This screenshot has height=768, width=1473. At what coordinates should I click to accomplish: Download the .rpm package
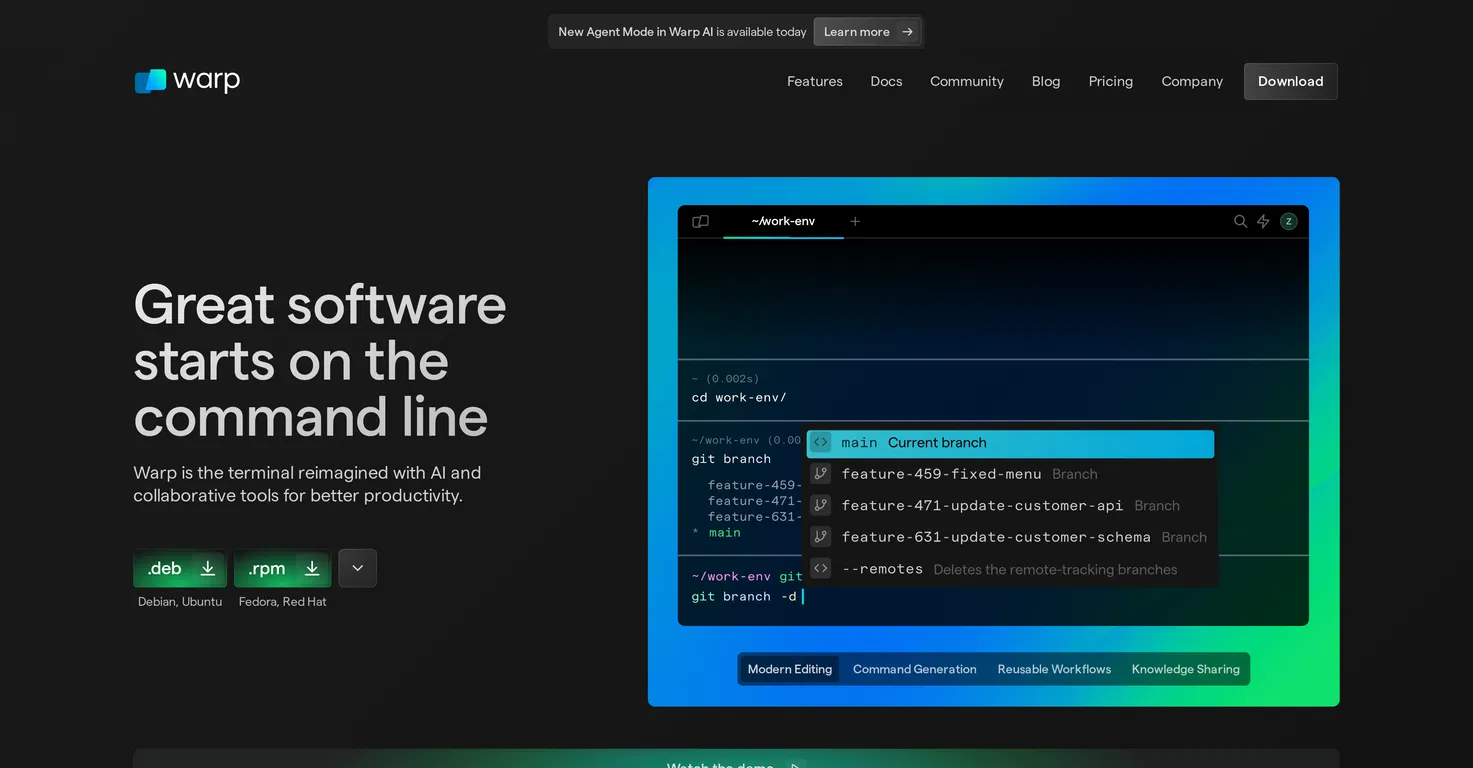click(x=282, y=568)
